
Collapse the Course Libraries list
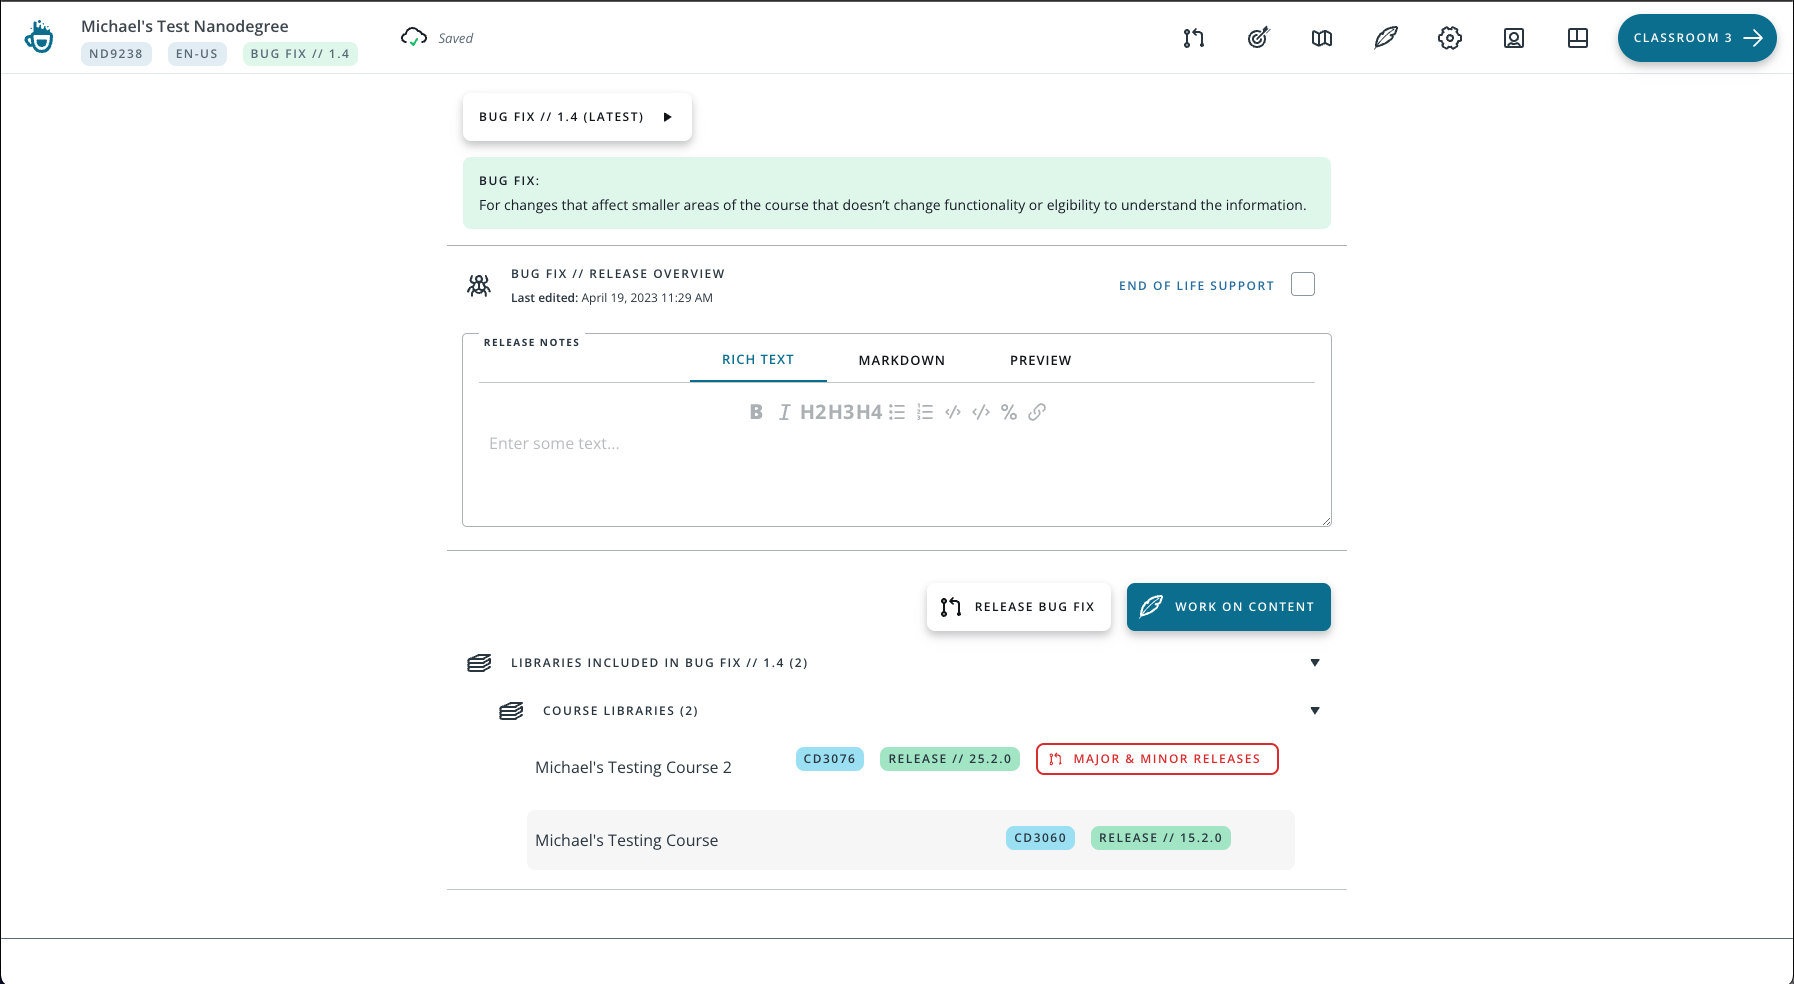[1315, 711]
